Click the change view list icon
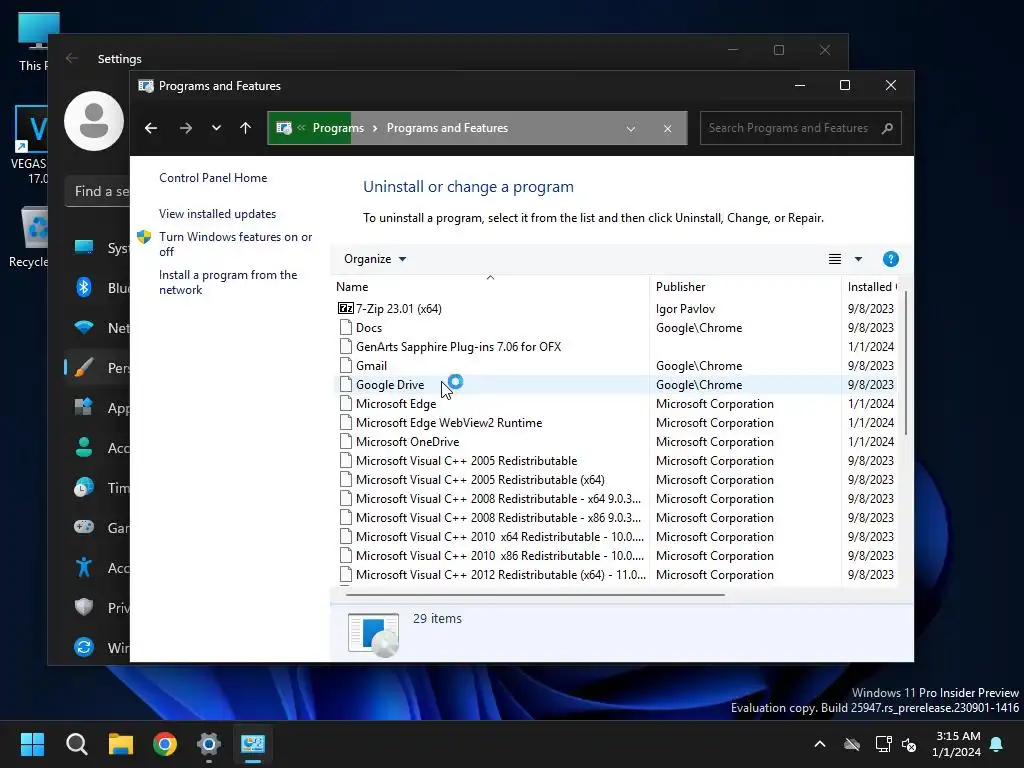Screen dimensions: 1024x768 pos(835,259)
